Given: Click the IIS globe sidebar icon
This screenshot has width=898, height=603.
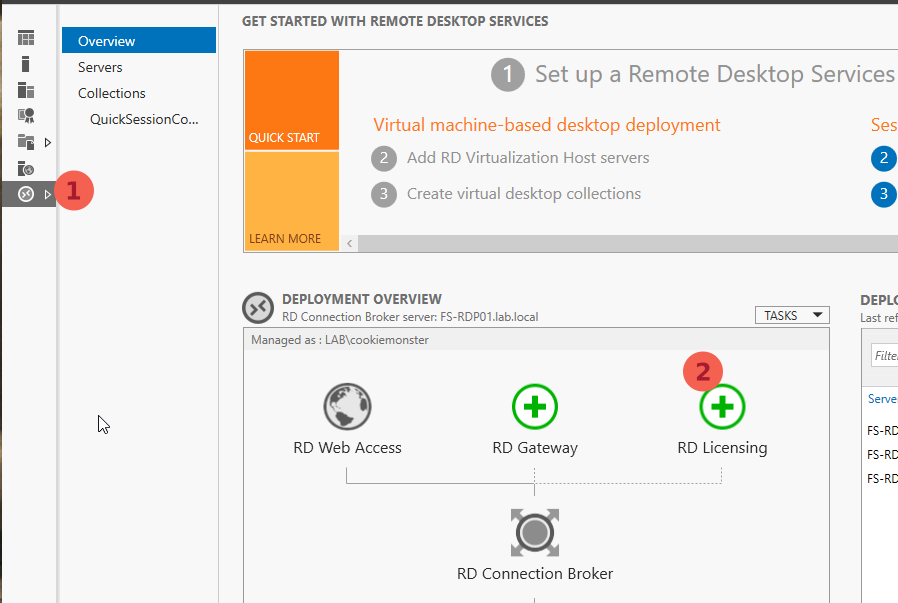Looking at the screenshot, I should [x=26, y=168].
